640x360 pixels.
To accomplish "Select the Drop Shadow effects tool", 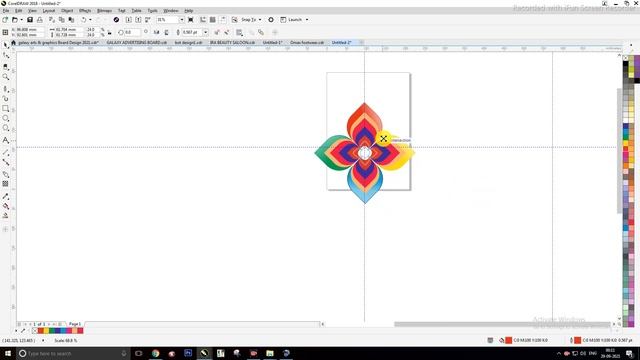I will 5,174.
